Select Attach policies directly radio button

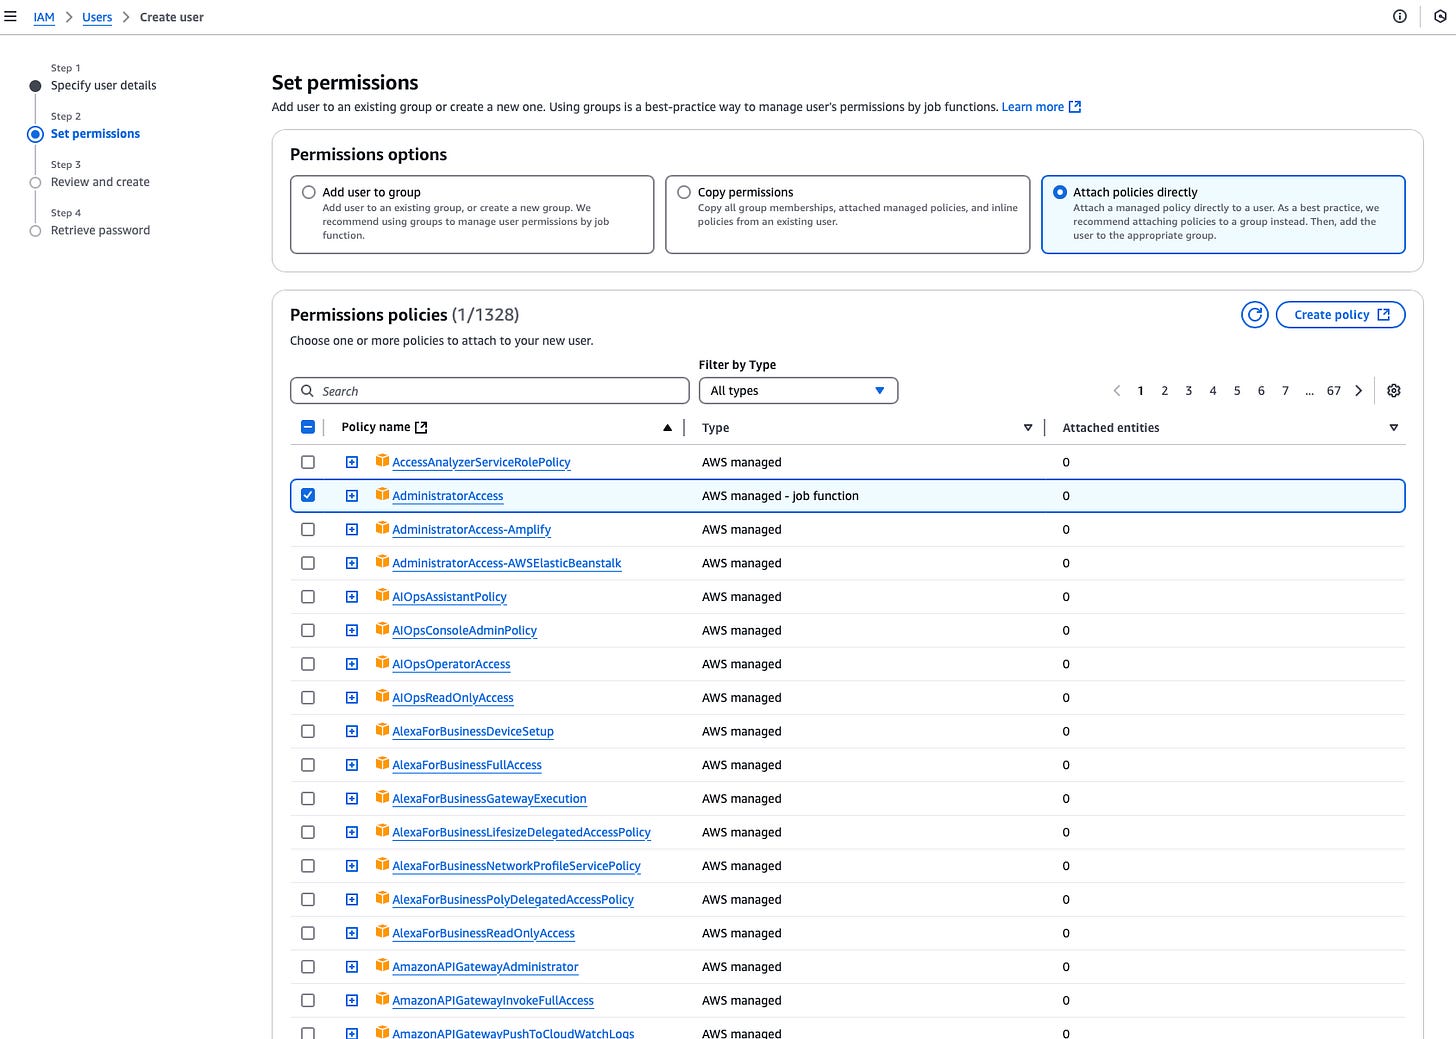coord(1060,192)
